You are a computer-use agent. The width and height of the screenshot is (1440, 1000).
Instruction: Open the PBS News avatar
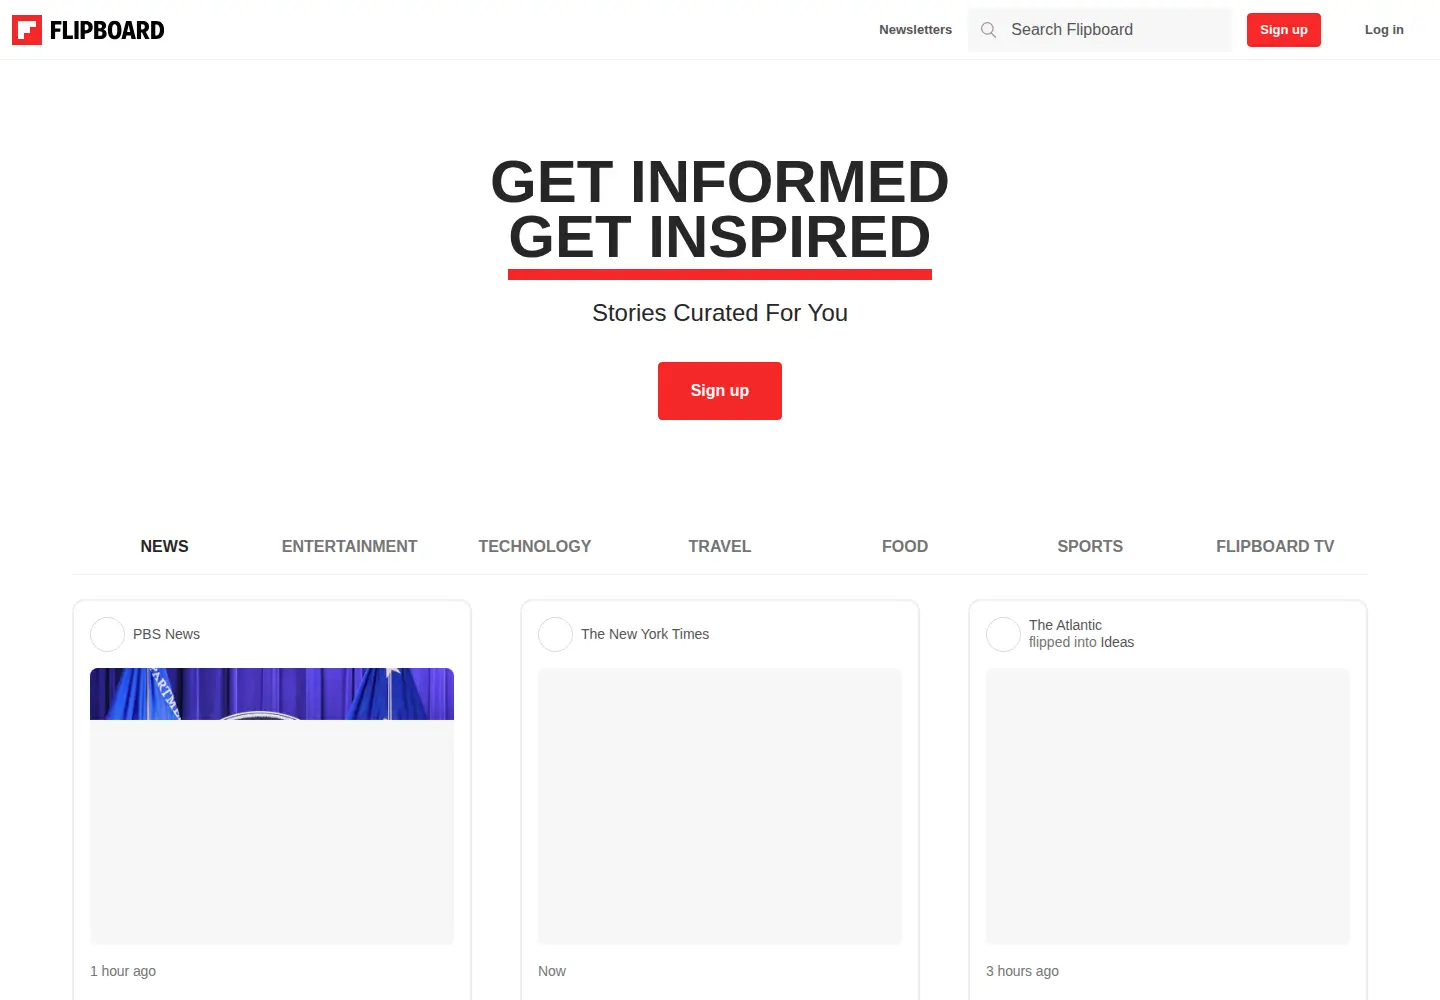pyautogui.click(x=107, y=634)
